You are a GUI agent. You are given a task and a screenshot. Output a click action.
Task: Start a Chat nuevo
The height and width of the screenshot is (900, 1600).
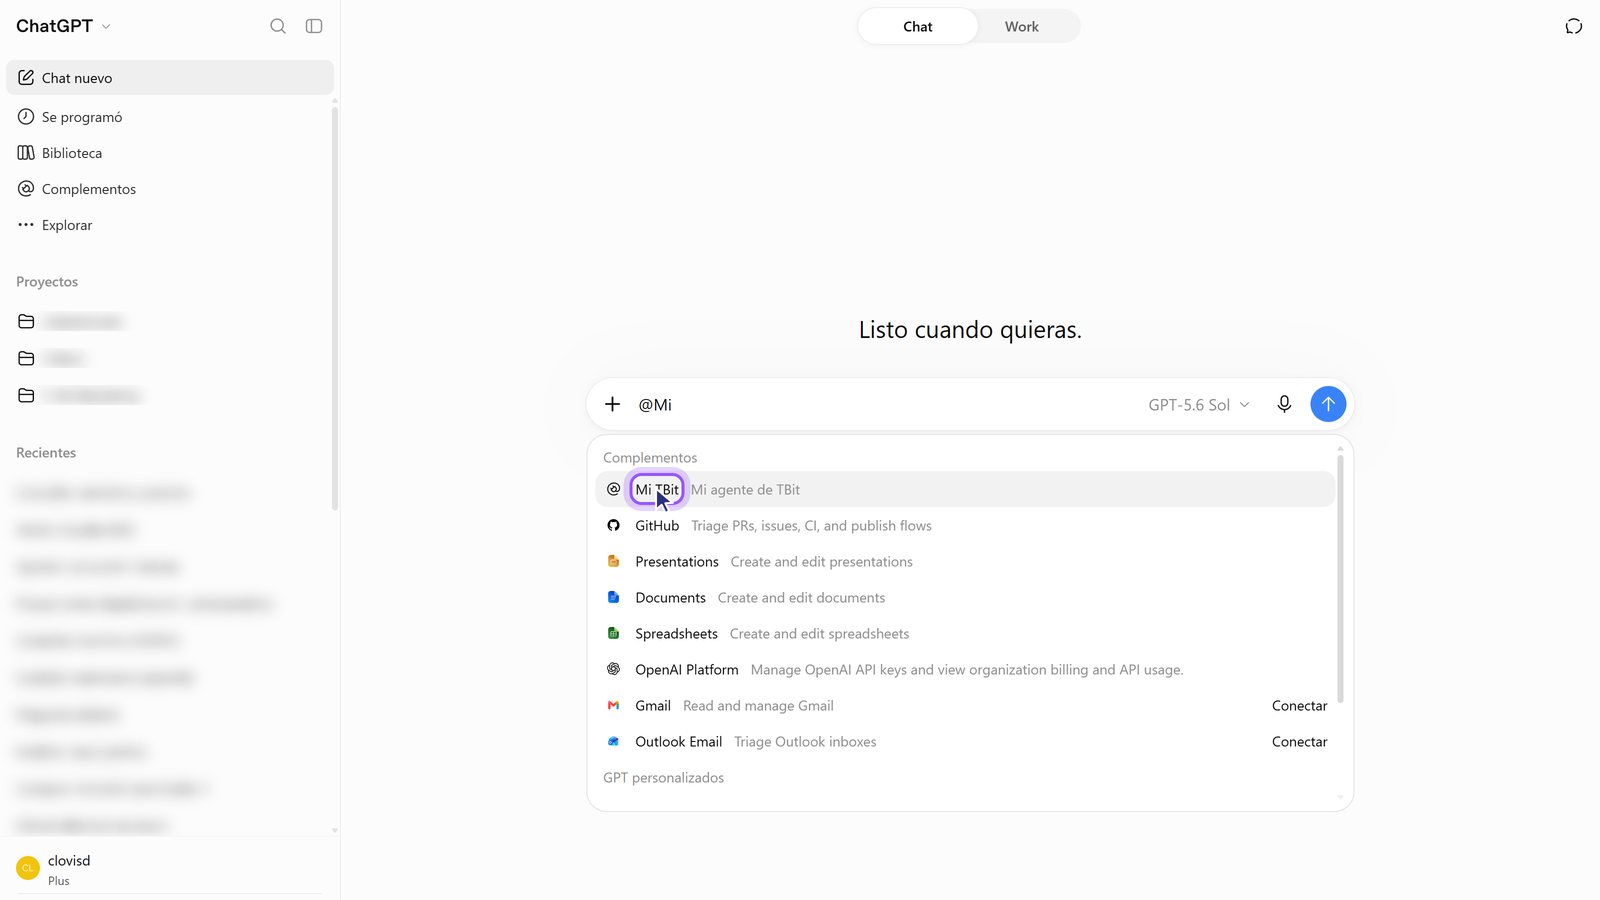[x=170, y=78]
